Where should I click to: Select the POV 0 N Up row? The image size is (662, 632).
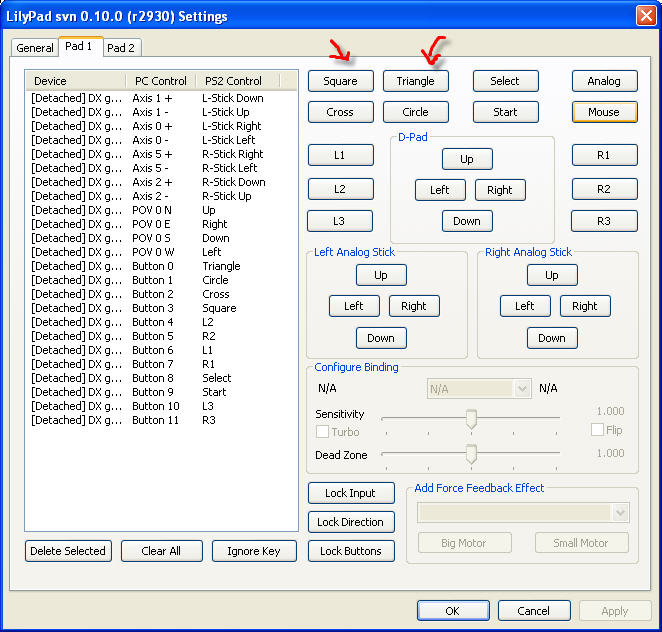tap(161, 210)
